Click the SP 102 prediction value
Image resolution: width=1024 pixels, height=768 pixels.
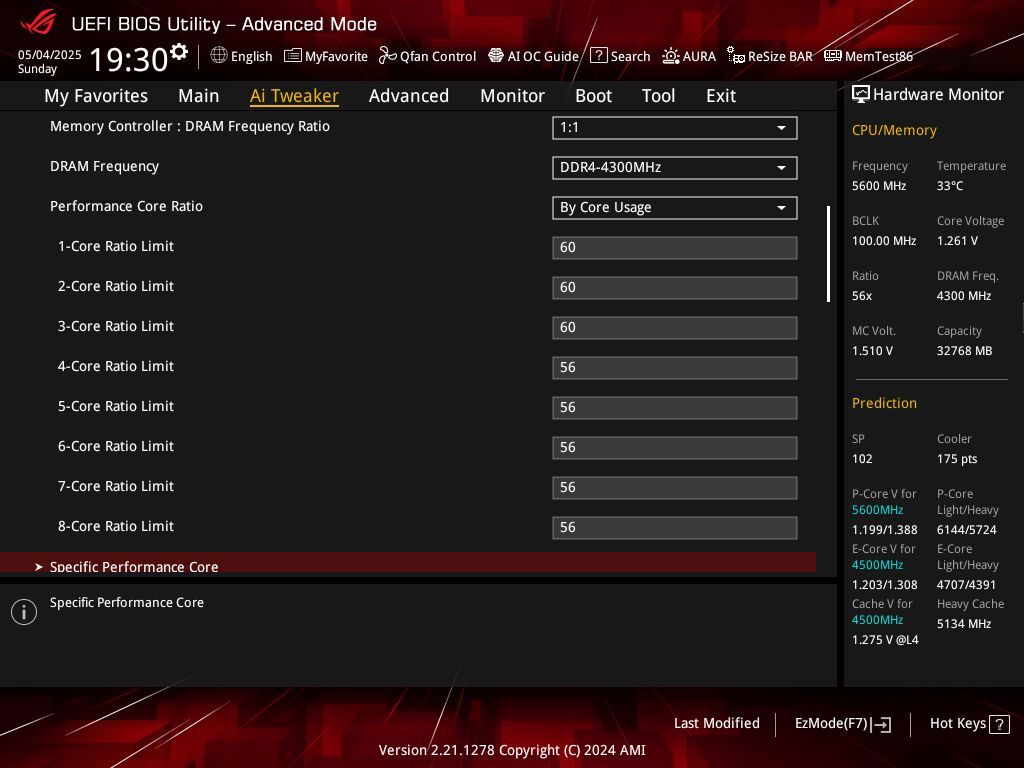[x=862, y=458]
